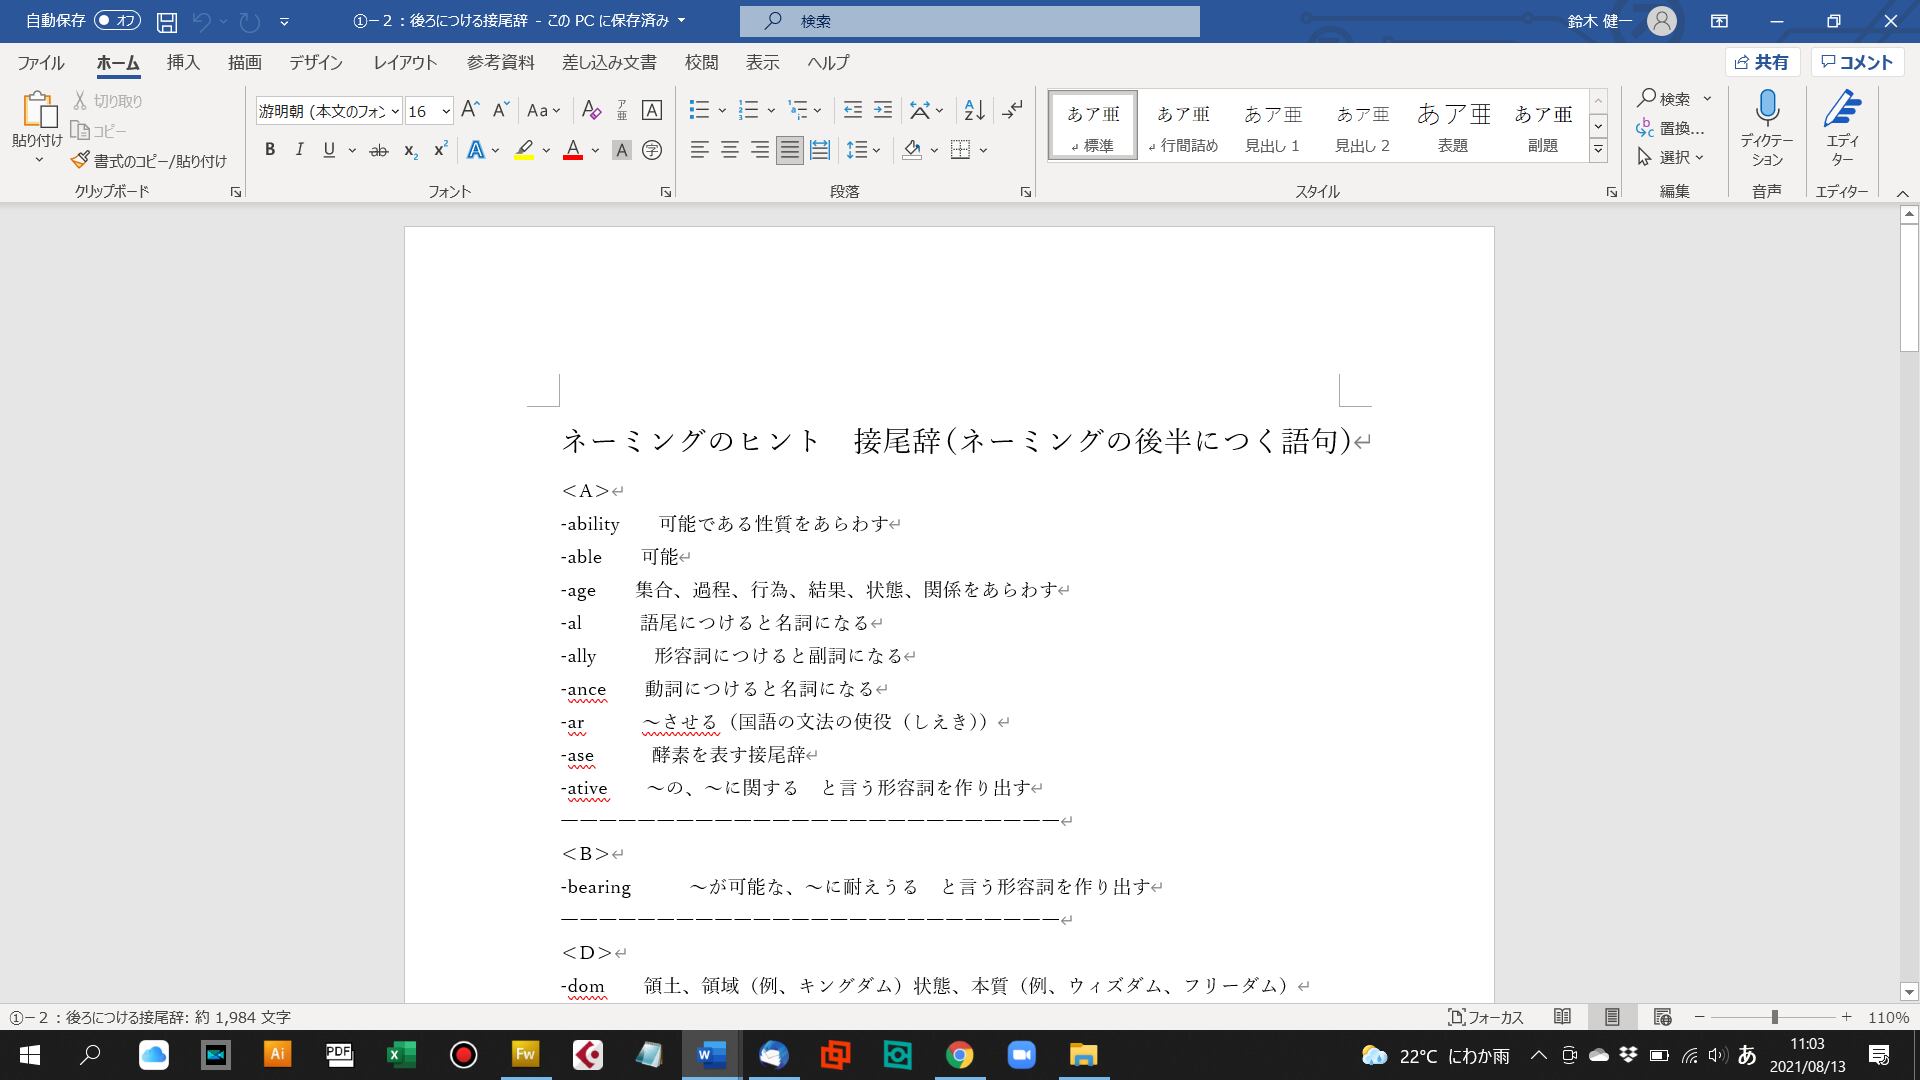Open the font size dropdown
This screenshot has width=1920, height=1080.
pyautogui.click(x=446, y=111)
